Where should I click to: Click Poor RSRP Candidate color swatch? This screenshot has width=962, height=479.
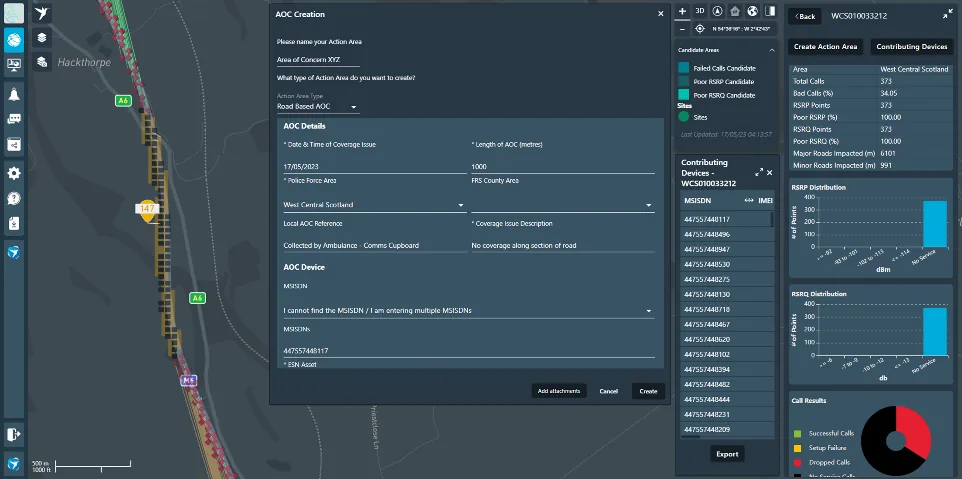683,82
